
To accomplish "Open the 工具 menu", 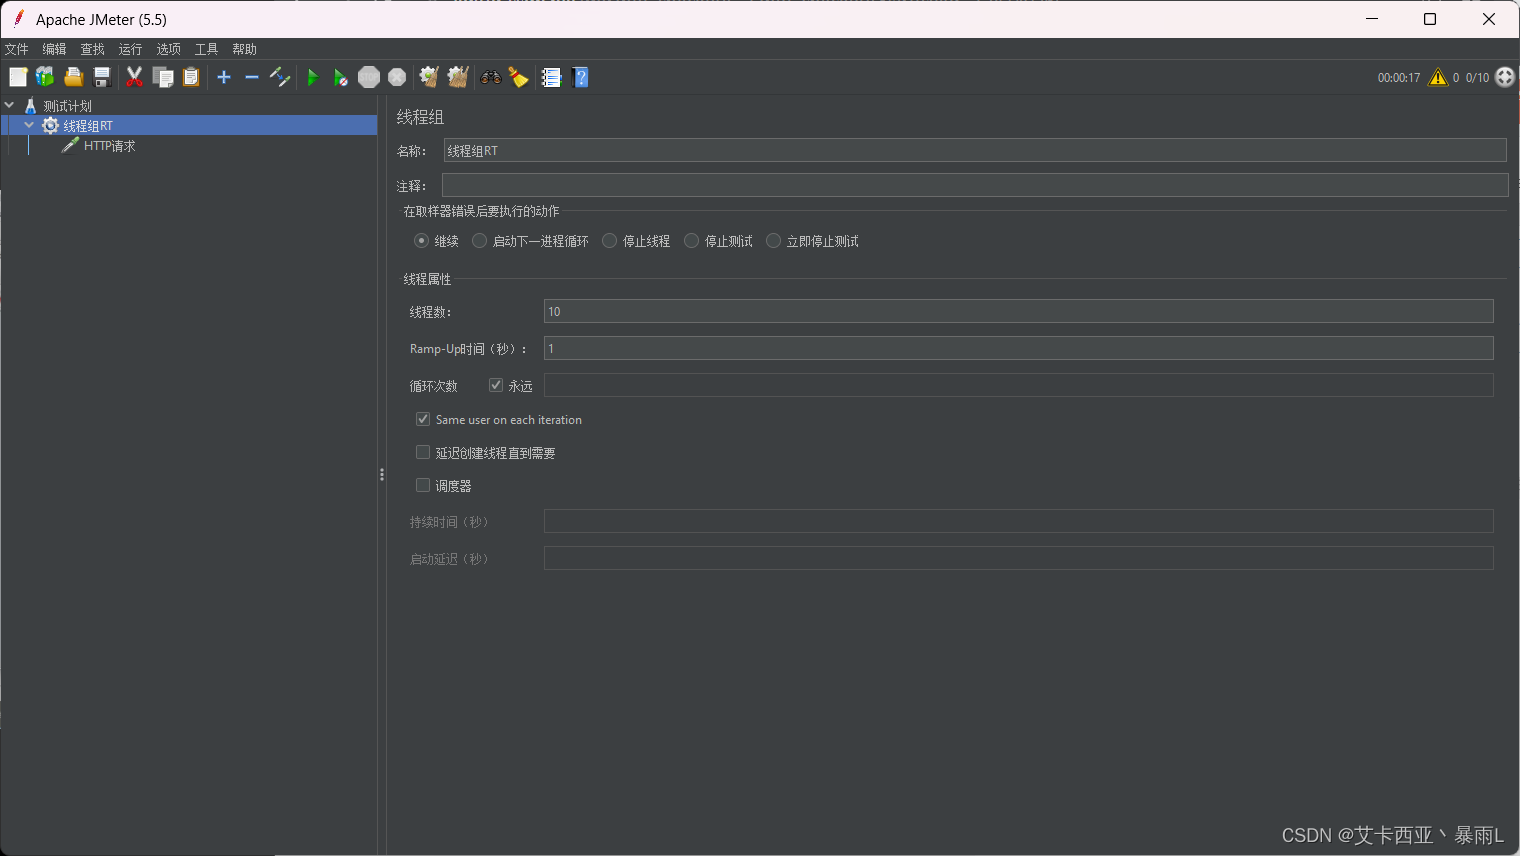I will click(206, 49).
